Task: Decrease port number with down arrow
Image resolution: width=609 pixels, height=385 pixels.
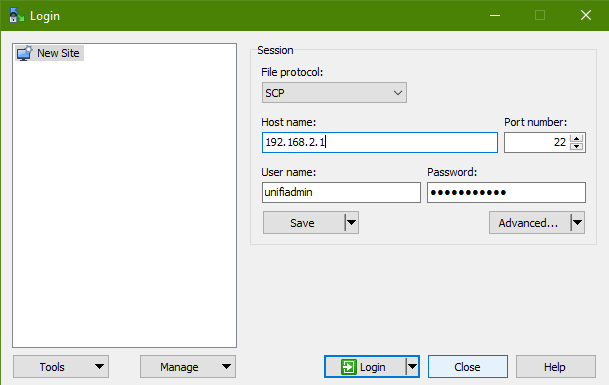Action: [577, 147]
